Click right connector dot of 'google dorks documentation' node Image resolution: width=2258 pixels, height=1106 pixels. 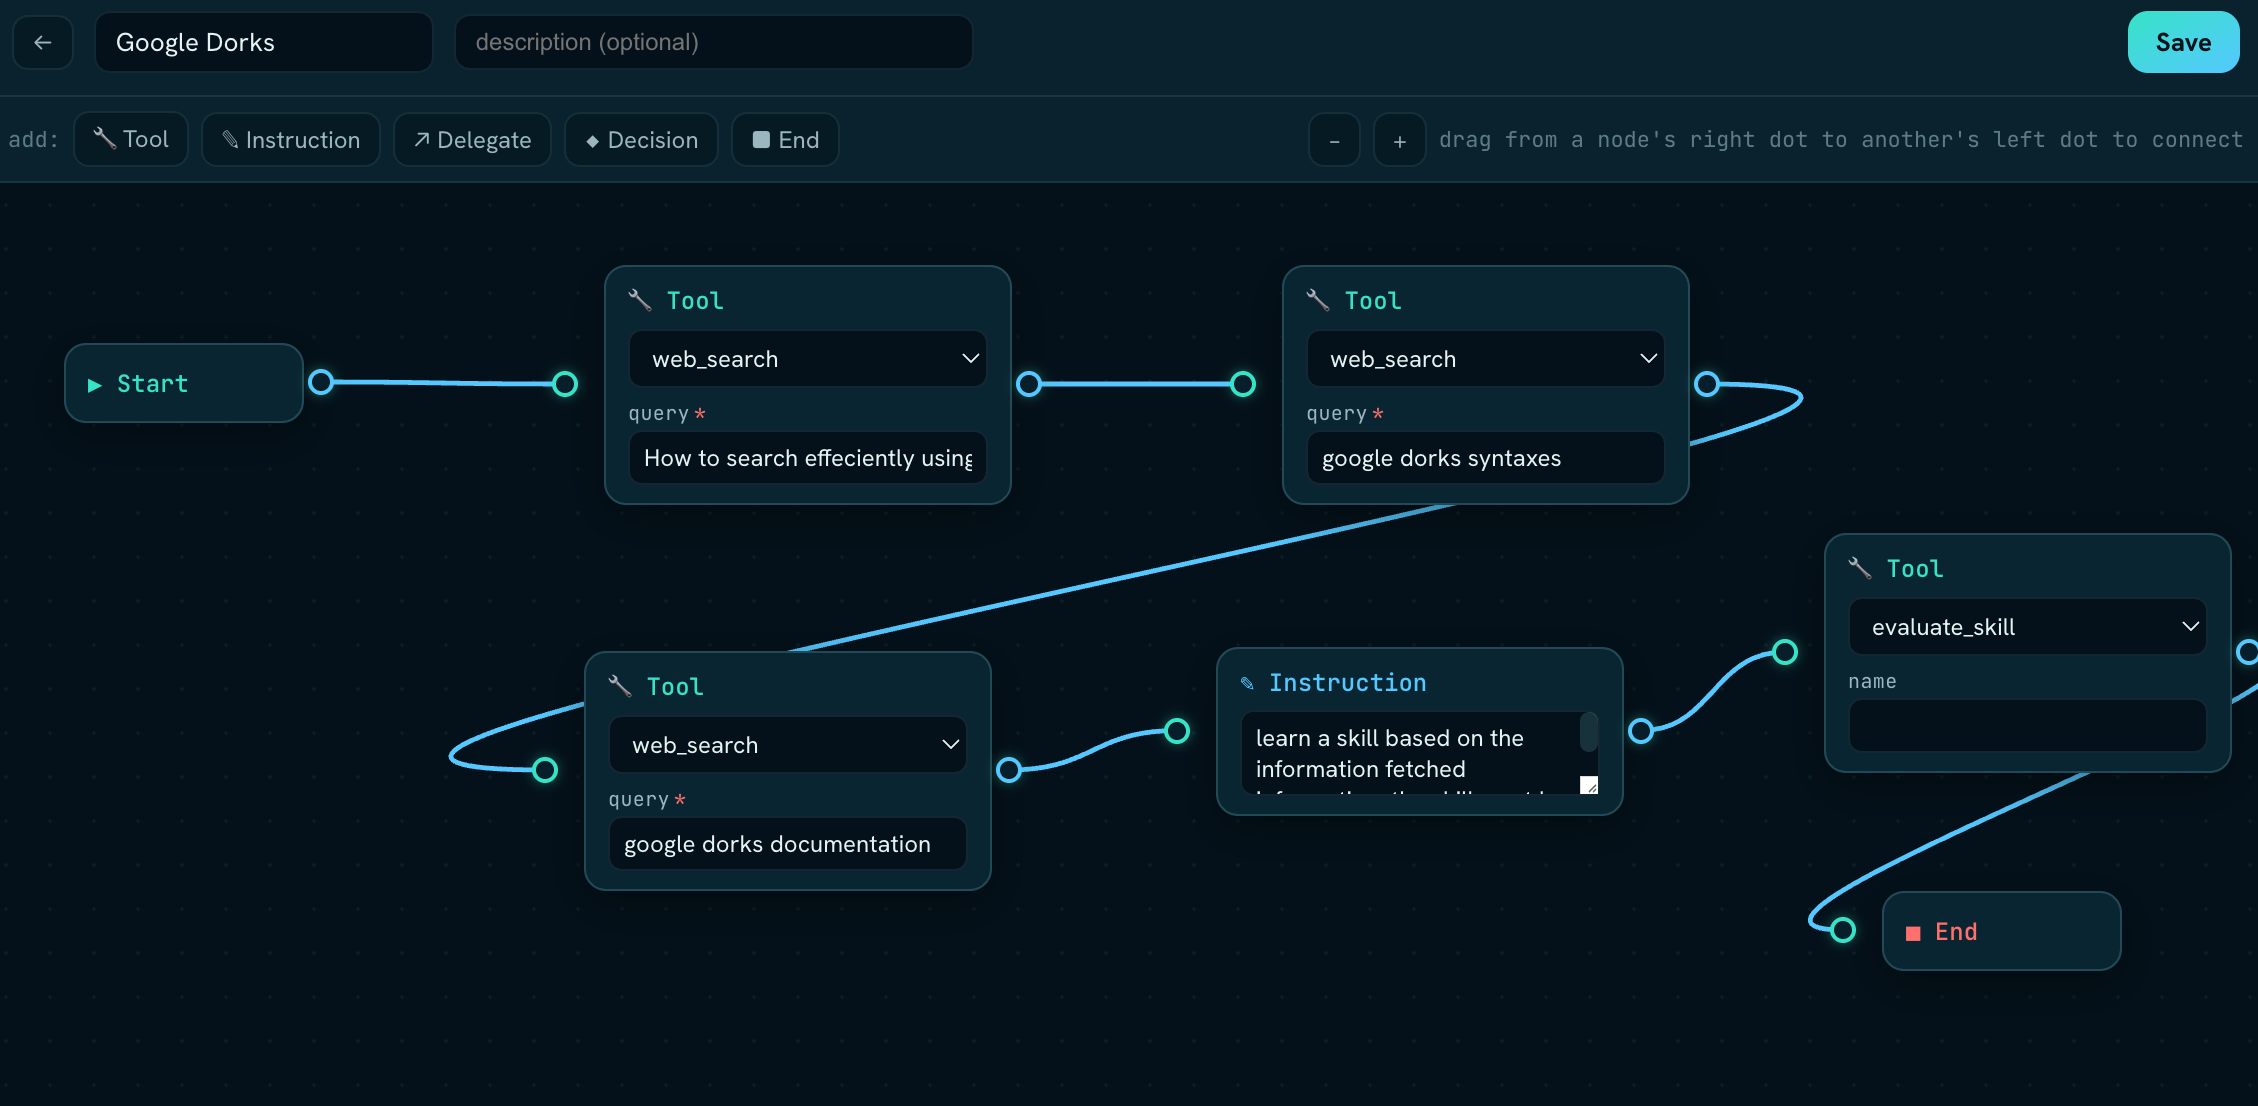click(1009, 770)
